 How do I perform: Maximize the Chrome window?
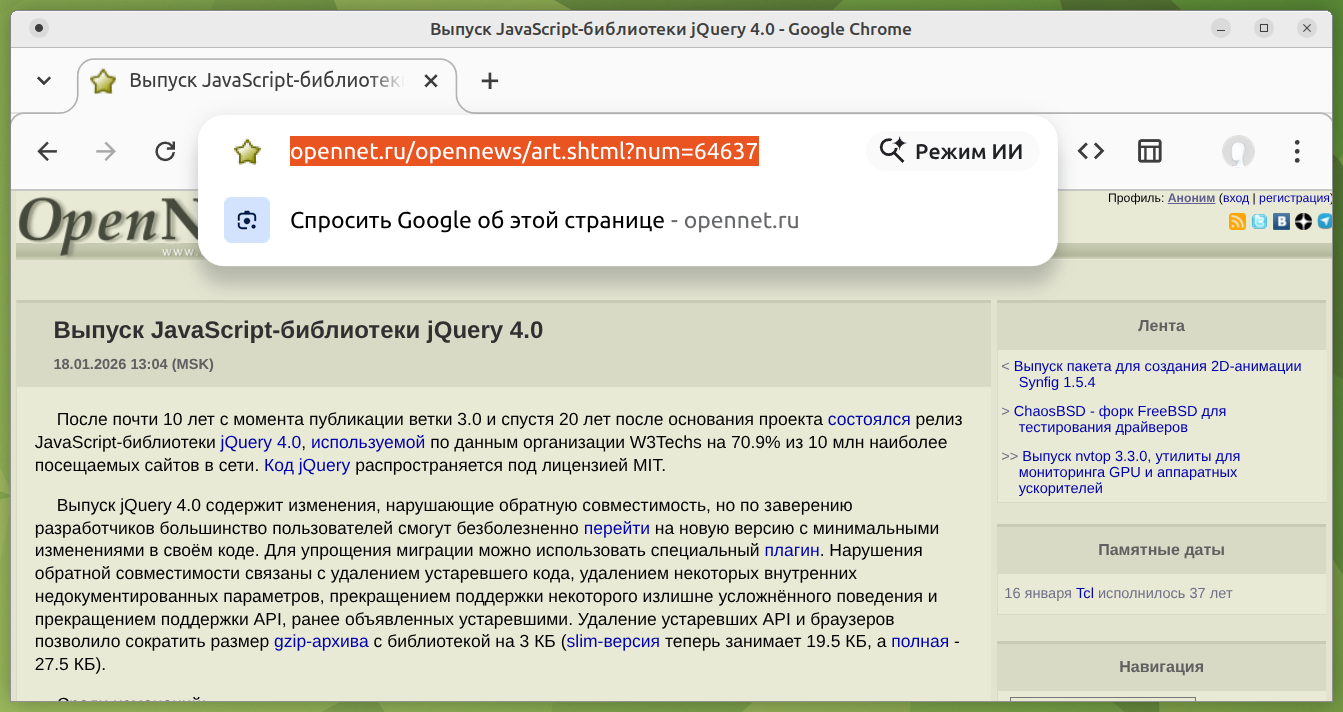click(x=1264, y=29)
